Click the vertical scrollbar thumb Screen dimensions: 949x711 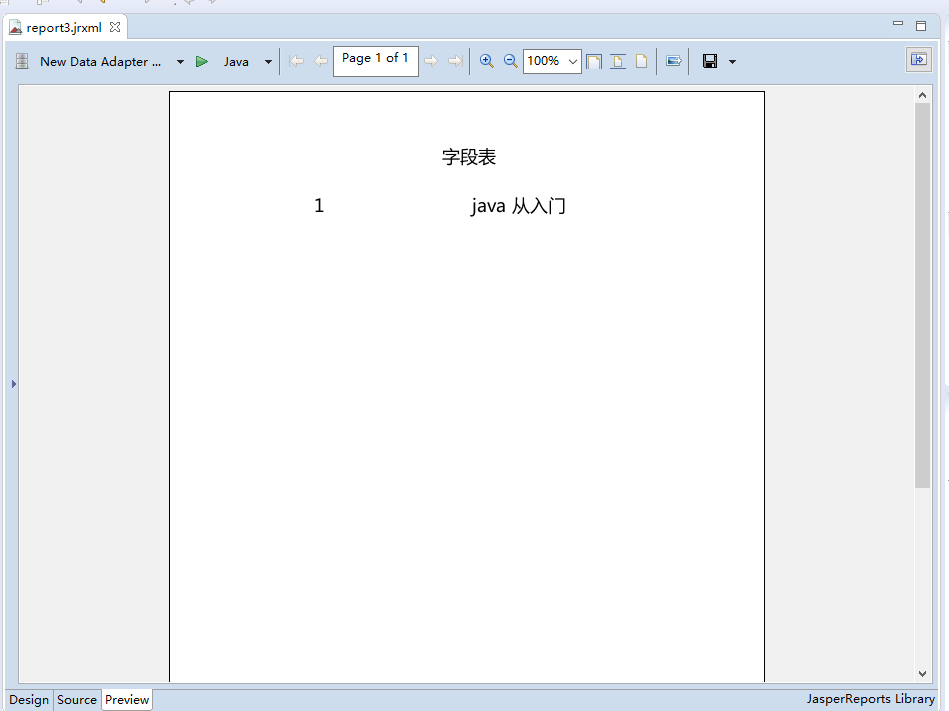point(922,295)
